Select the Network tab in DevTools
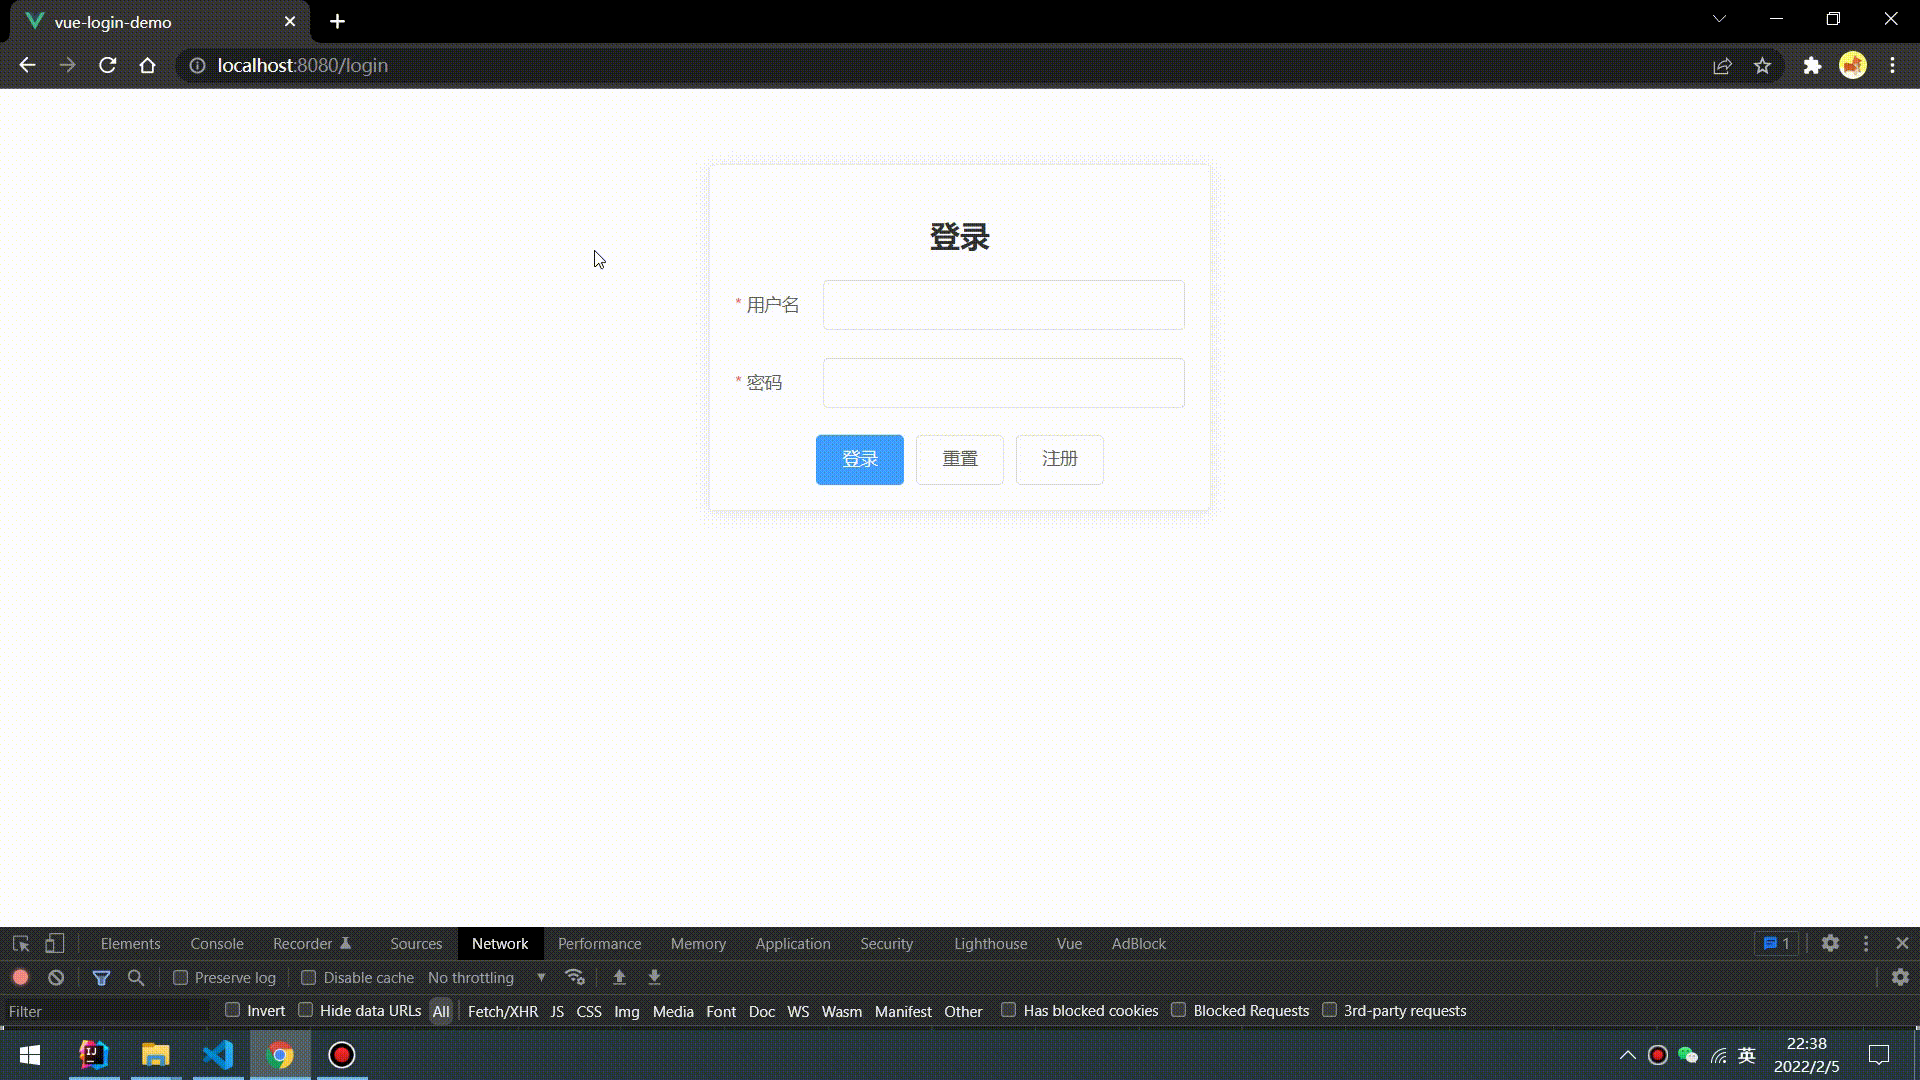The height and width of the screenshot is (1080, 1920). (500, 943)
